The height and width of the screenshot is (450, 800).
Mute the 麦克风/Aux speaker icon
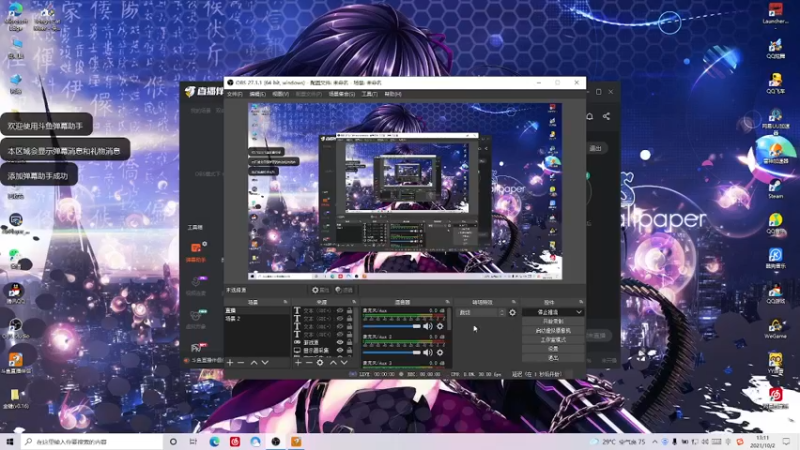click(428, 326)
